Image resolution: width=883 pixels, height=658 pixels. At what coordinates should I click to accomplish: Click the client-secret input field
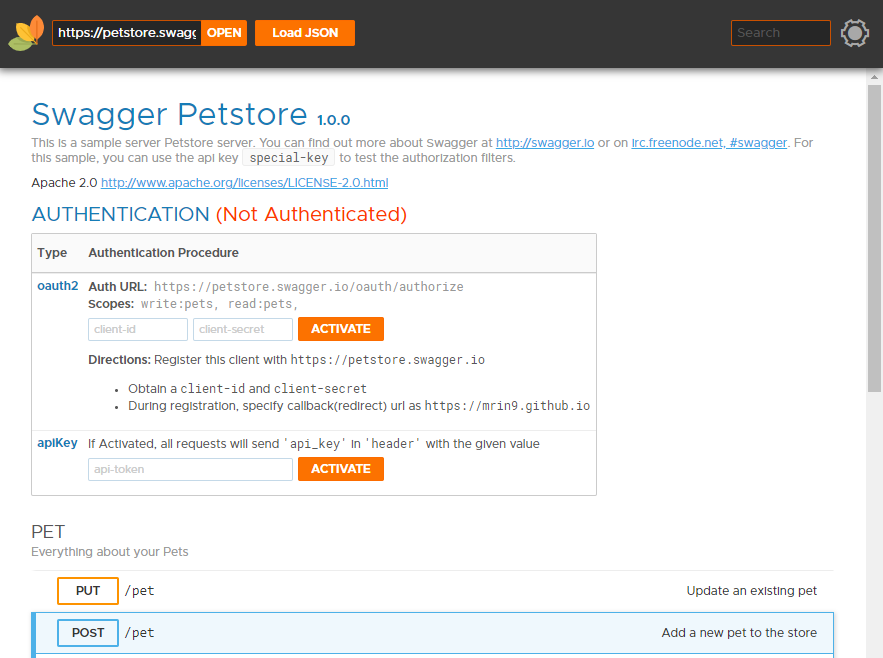[x=243, y=329]
